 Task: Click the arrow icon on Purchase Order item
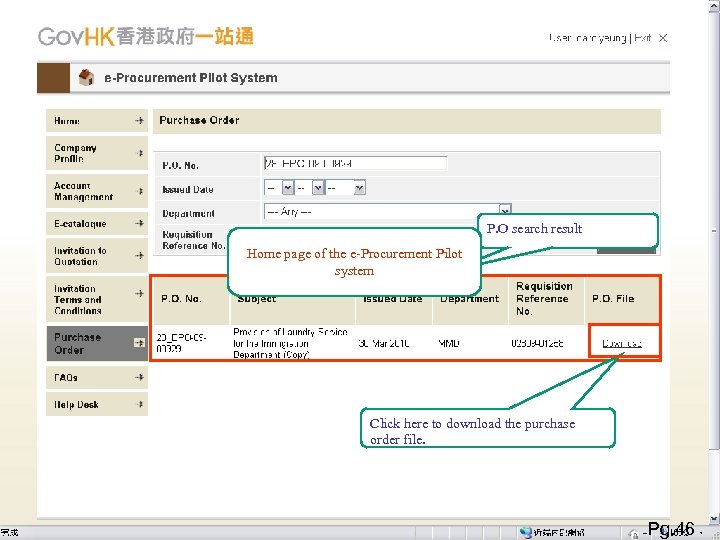(139, 343)
